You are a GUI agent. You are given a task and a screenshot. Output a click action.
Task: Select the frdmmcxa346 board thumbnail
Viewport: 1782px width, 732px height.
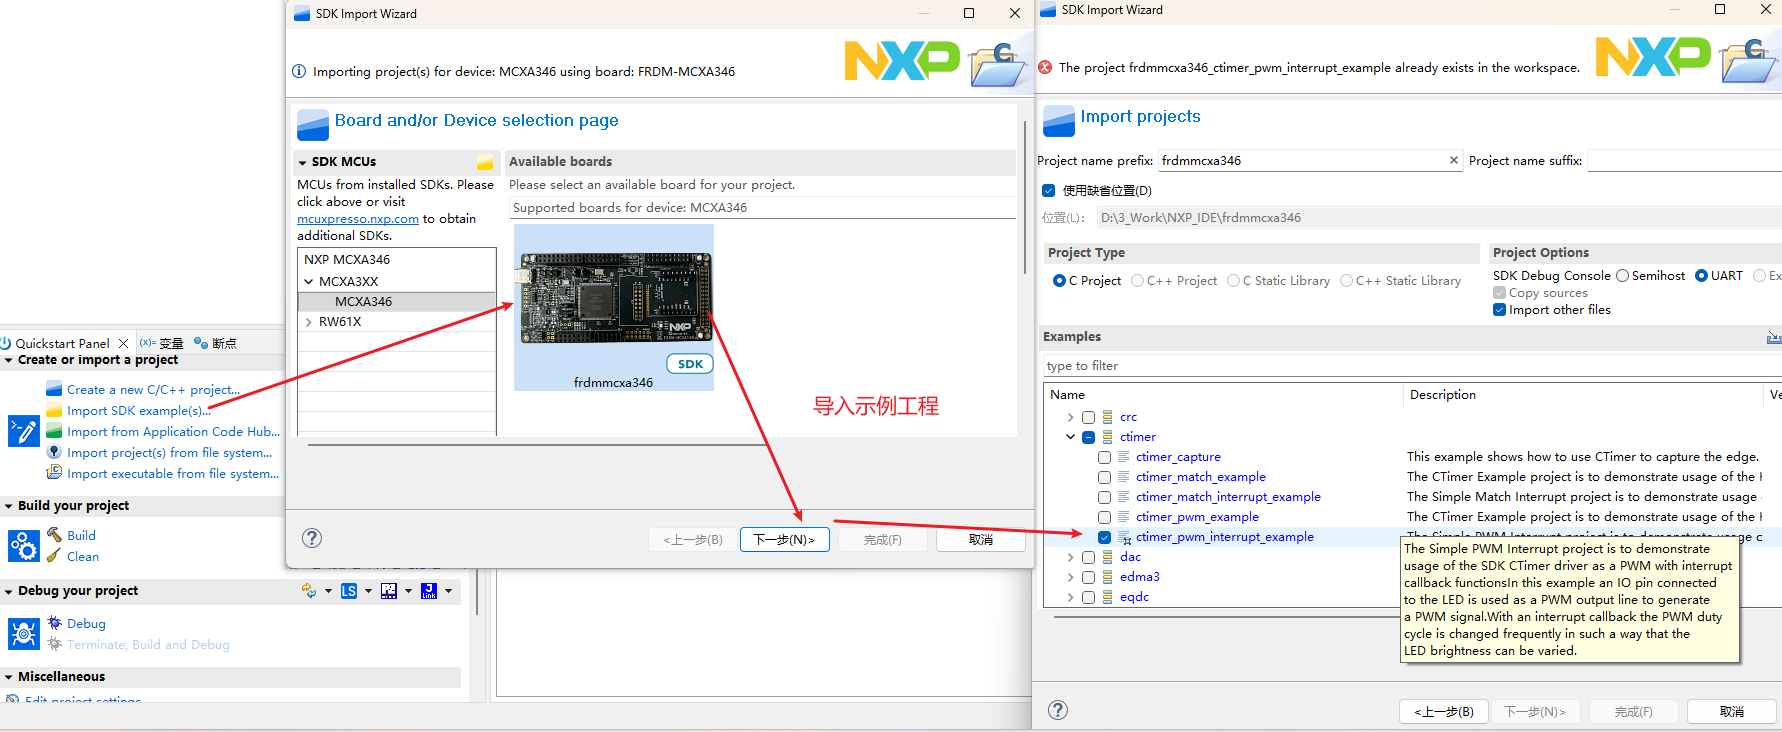coord(614,307)
